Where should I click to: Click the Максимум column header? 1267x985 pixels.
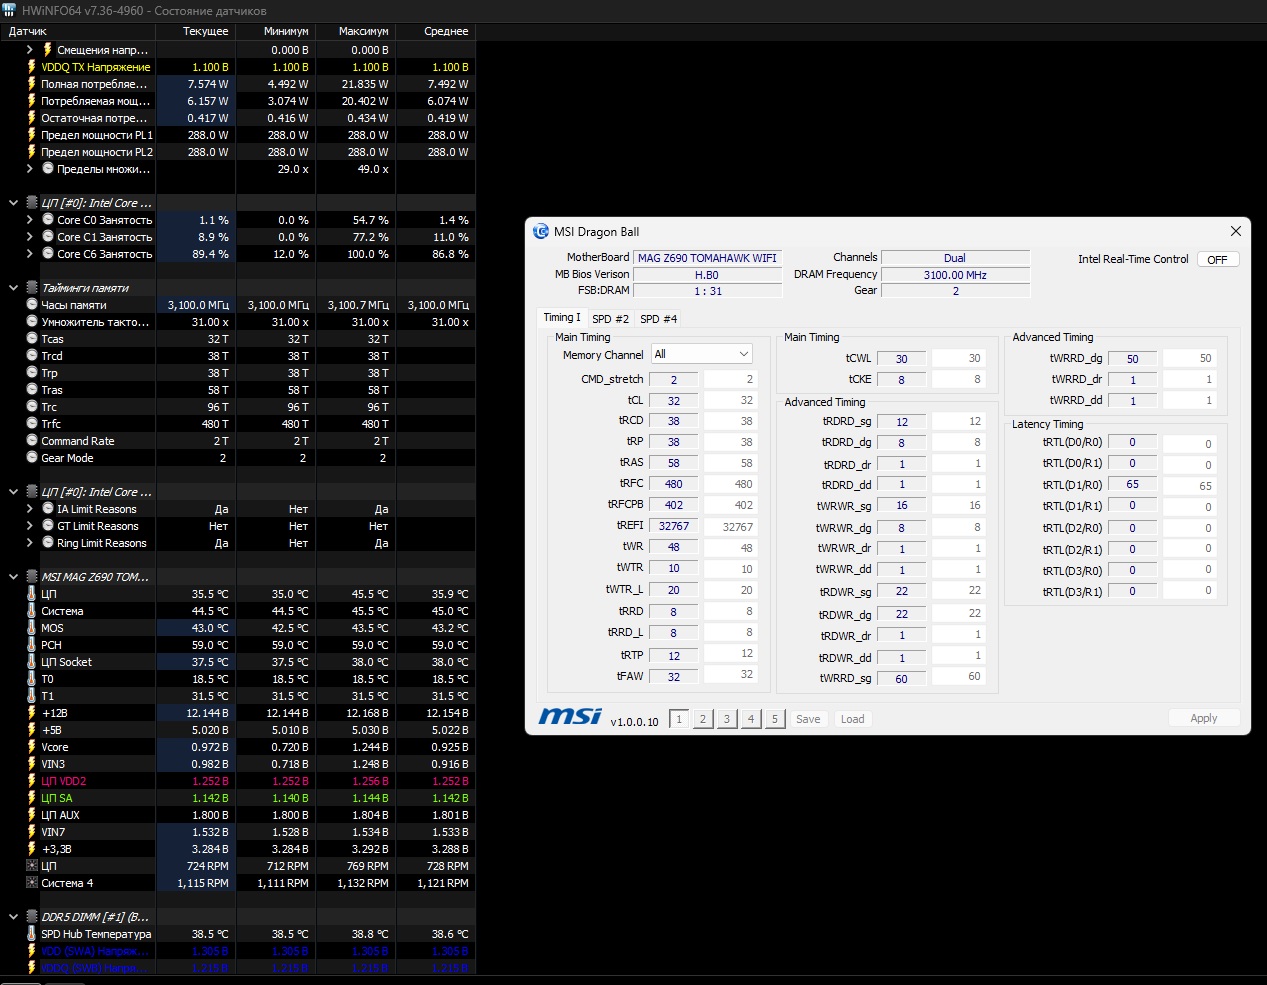(x=356, y=31)
